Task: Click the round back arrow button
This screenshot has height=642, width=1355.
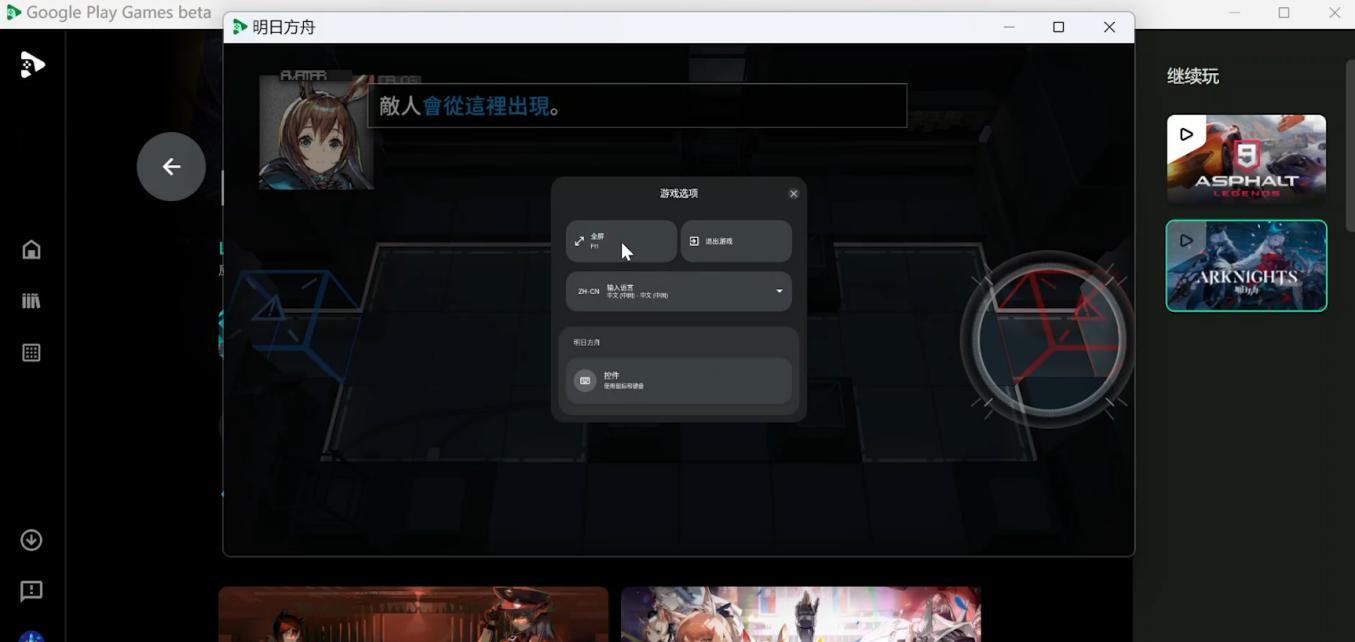Action: pyautogui.click(x=171, y=166)
